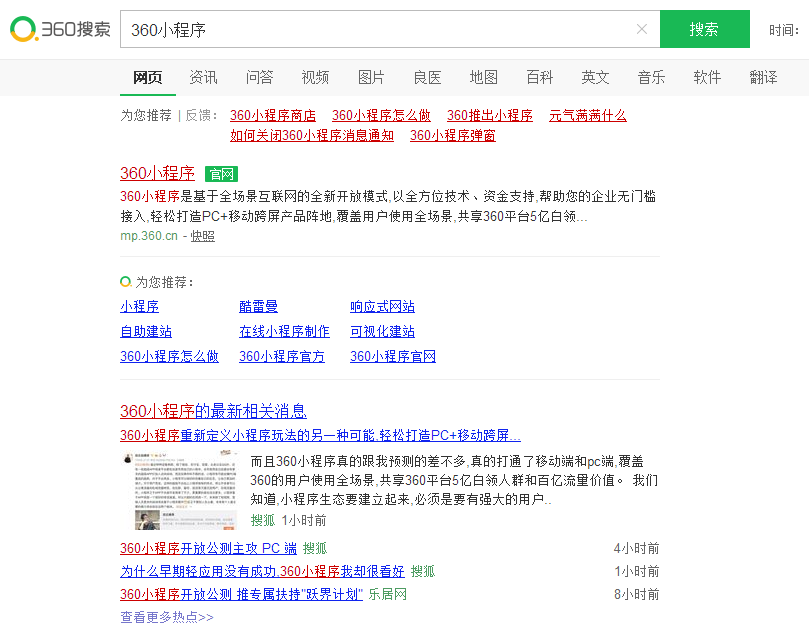Switch to the 软件 tab
The image size is (809, 630).
[x=707, y=77]
